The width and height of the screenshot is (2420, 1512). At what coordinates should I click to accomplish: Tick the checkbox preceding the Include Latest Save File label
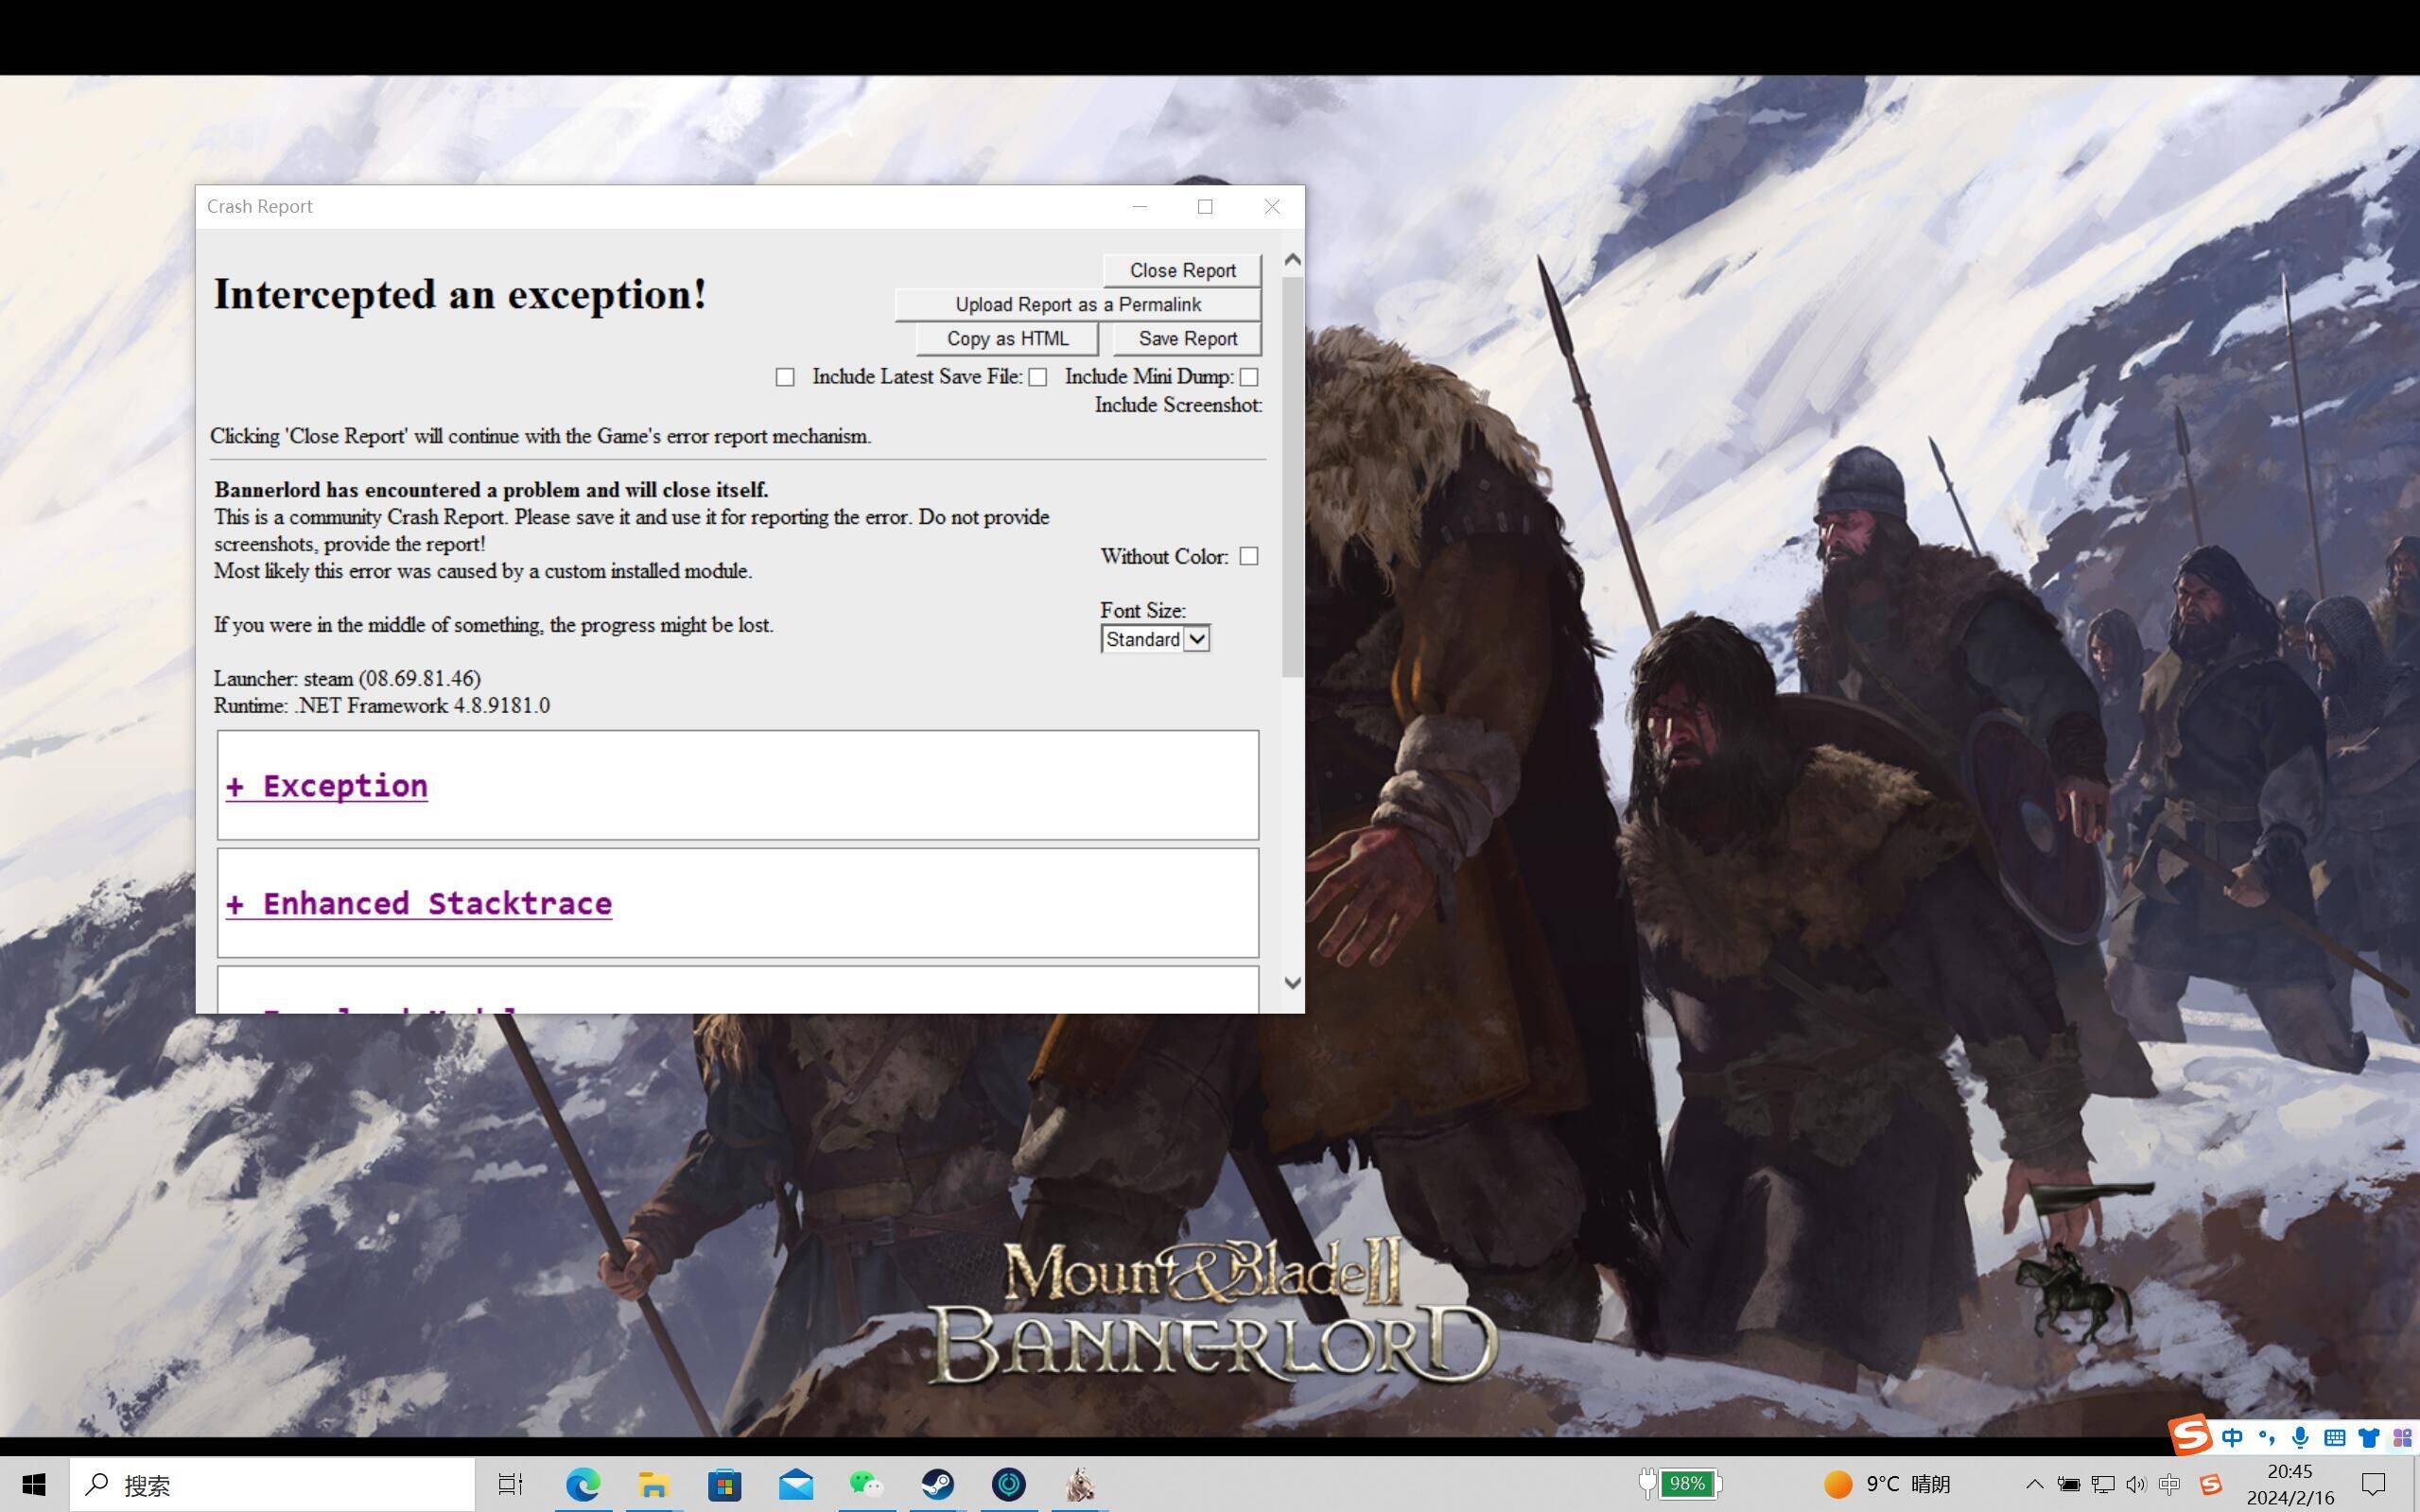tap(785, 377)
